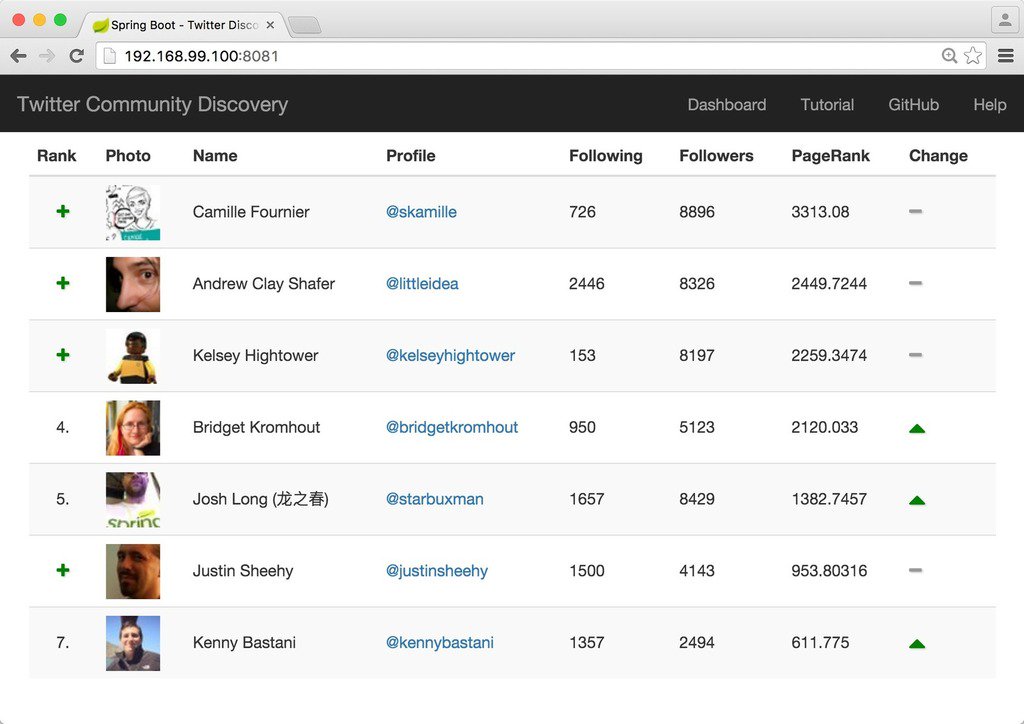1024x724 pixels.
Task: Click the Followers value 8429
Action: 697,499
